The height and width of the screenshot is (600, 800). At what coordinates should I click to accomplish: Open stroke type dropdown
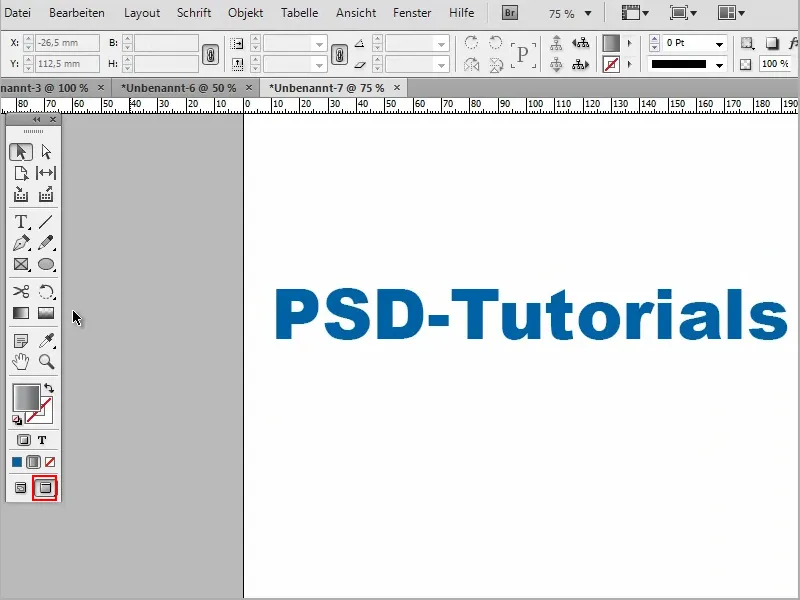click(719, 65)
